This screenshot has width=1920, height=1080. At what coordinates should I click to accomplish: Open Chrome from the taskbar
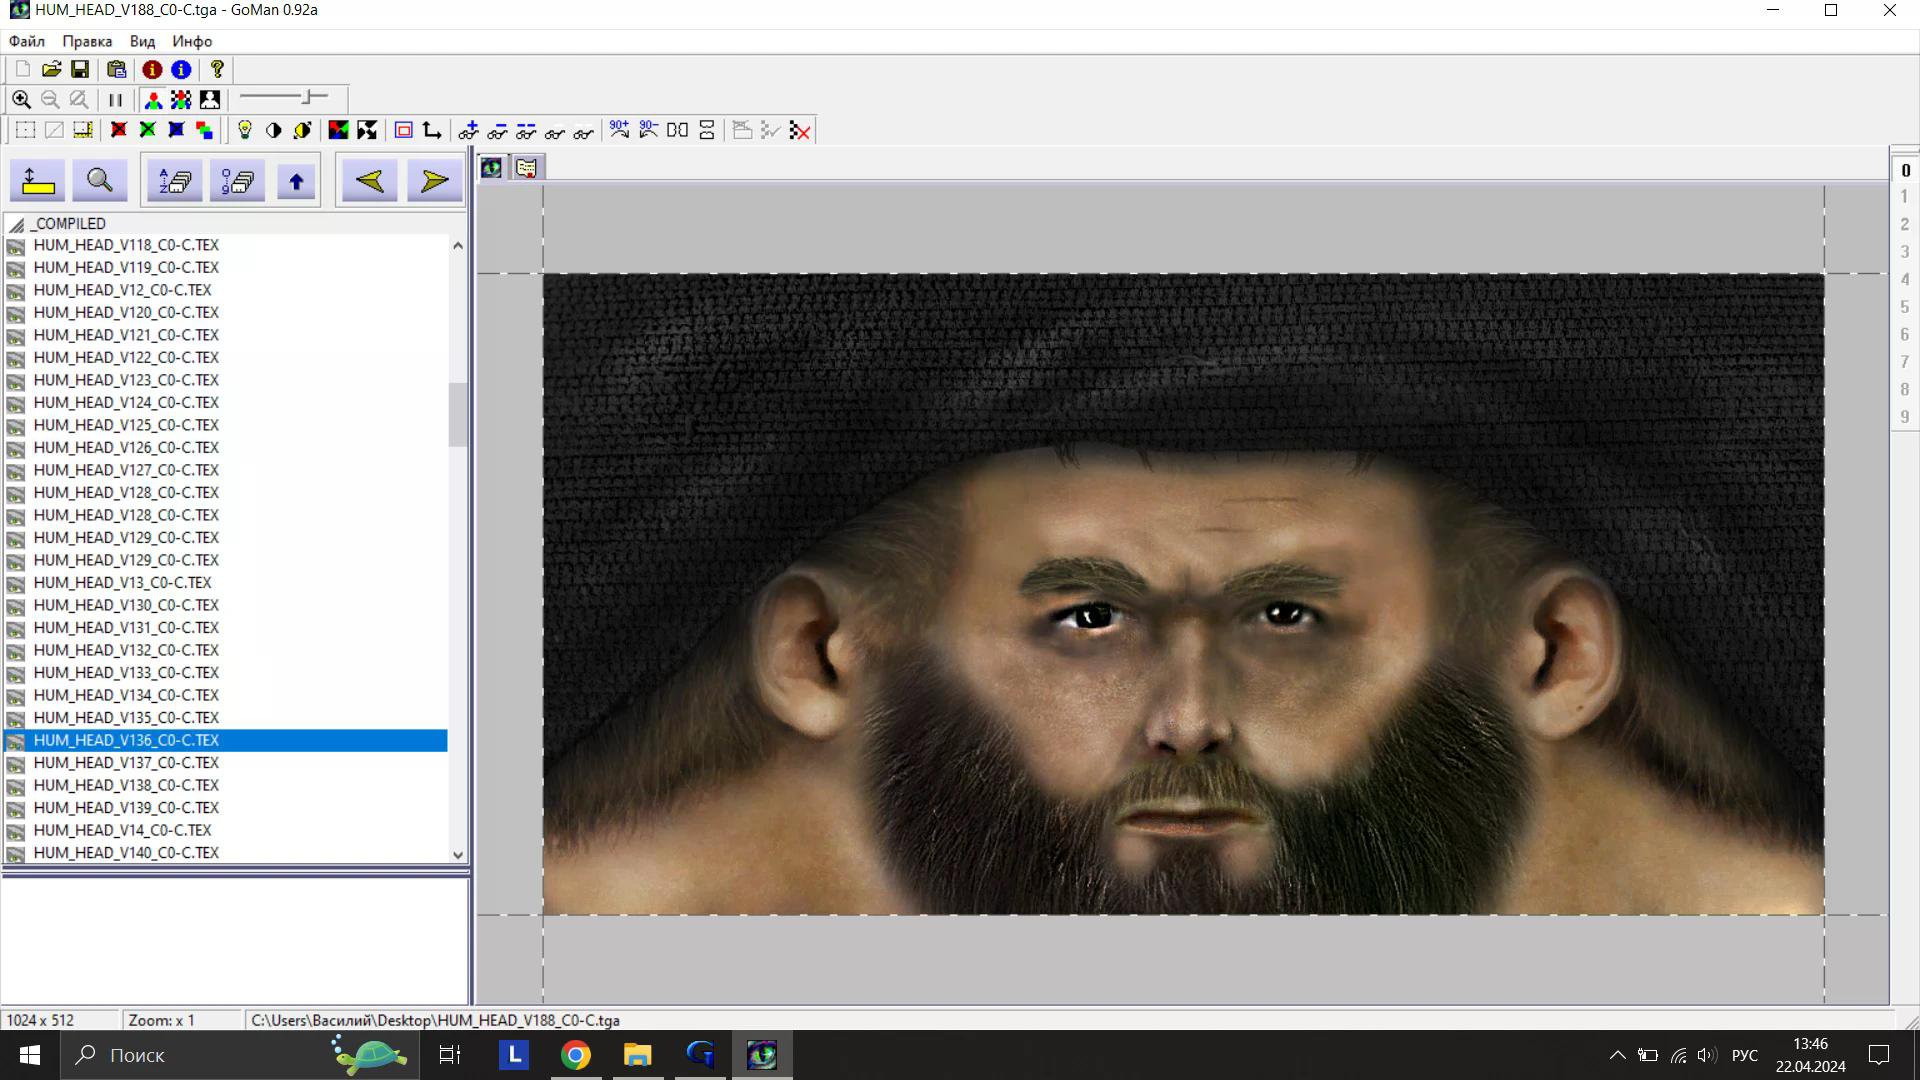coord(575,1055)
